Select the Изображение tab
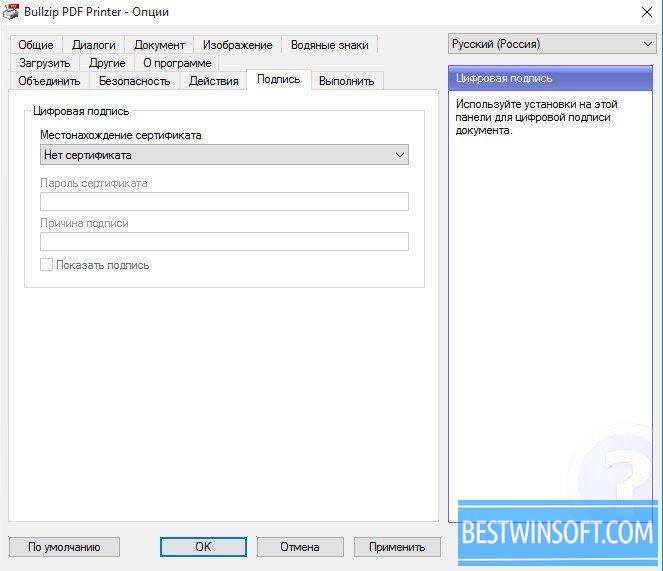663x571 pixels. tap(237, 45)
